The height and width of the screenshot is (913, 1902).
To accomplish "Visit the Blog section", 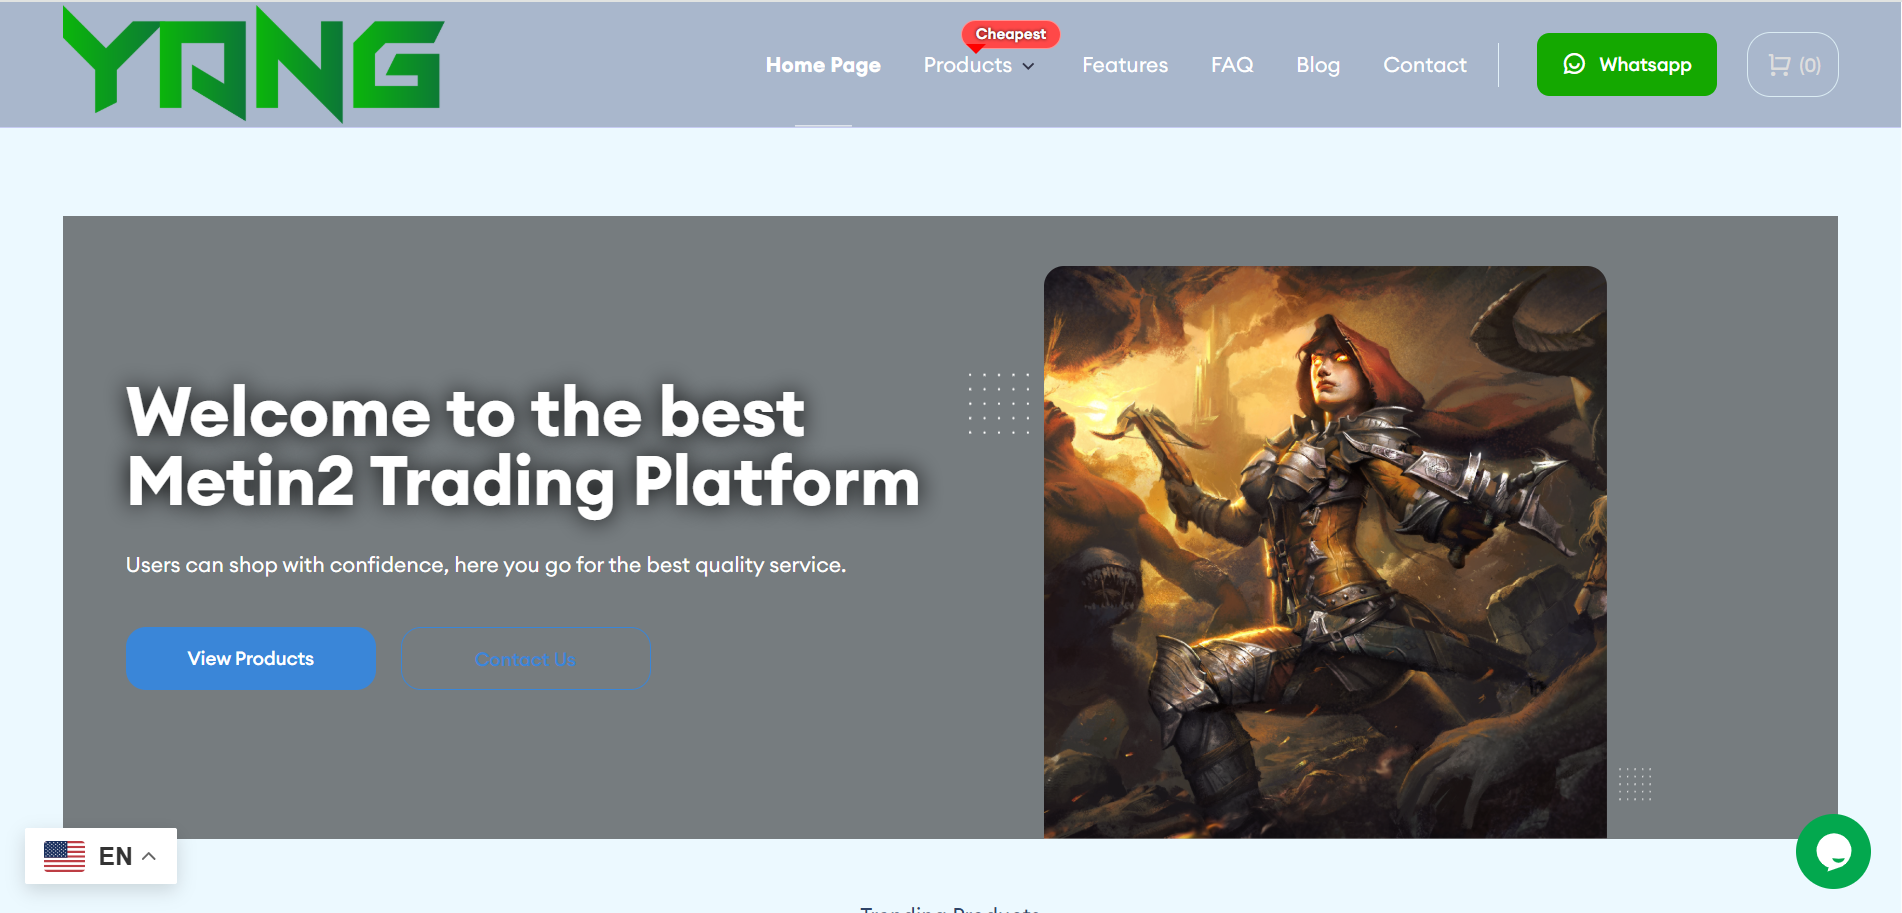I will click(1318, 65).
